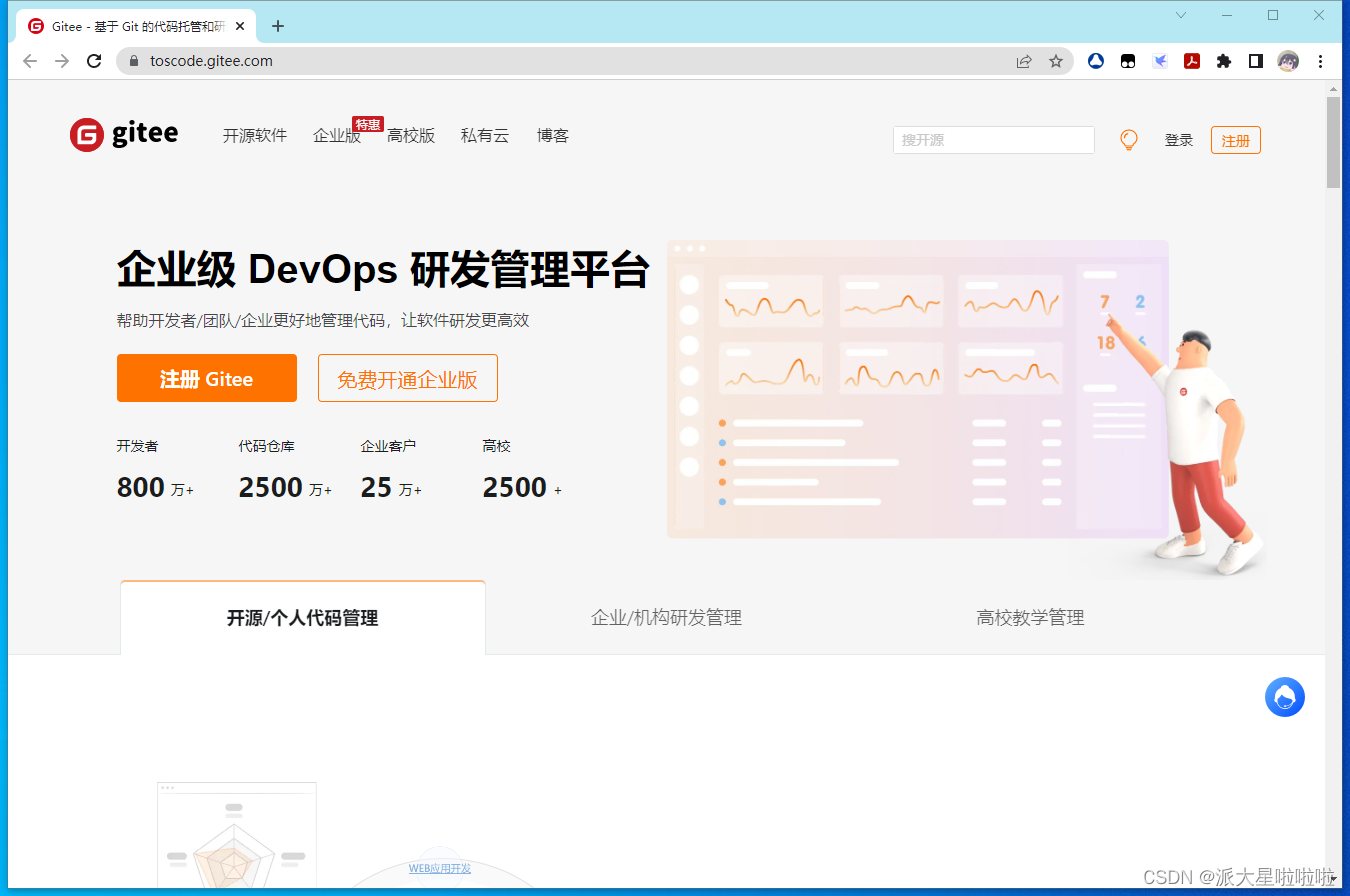Click the browser back arrow
Screen dimensions: 1350x896
[30, 61]
